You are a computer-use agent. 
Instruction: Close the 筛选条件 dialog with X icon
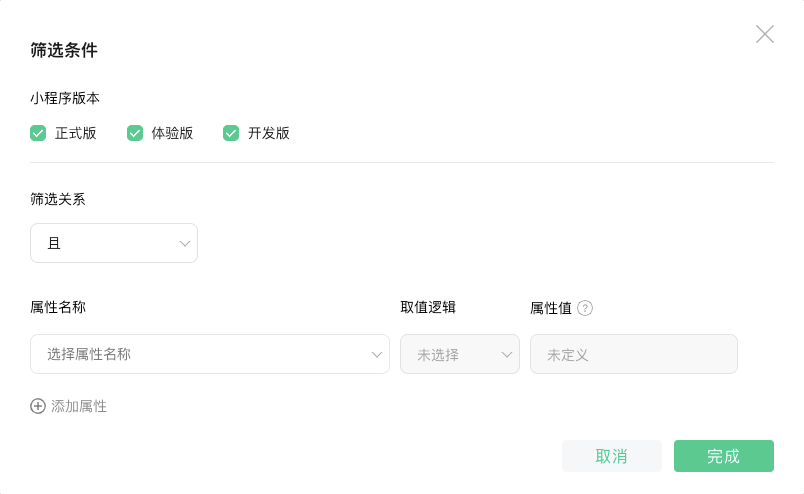[765, 34]
